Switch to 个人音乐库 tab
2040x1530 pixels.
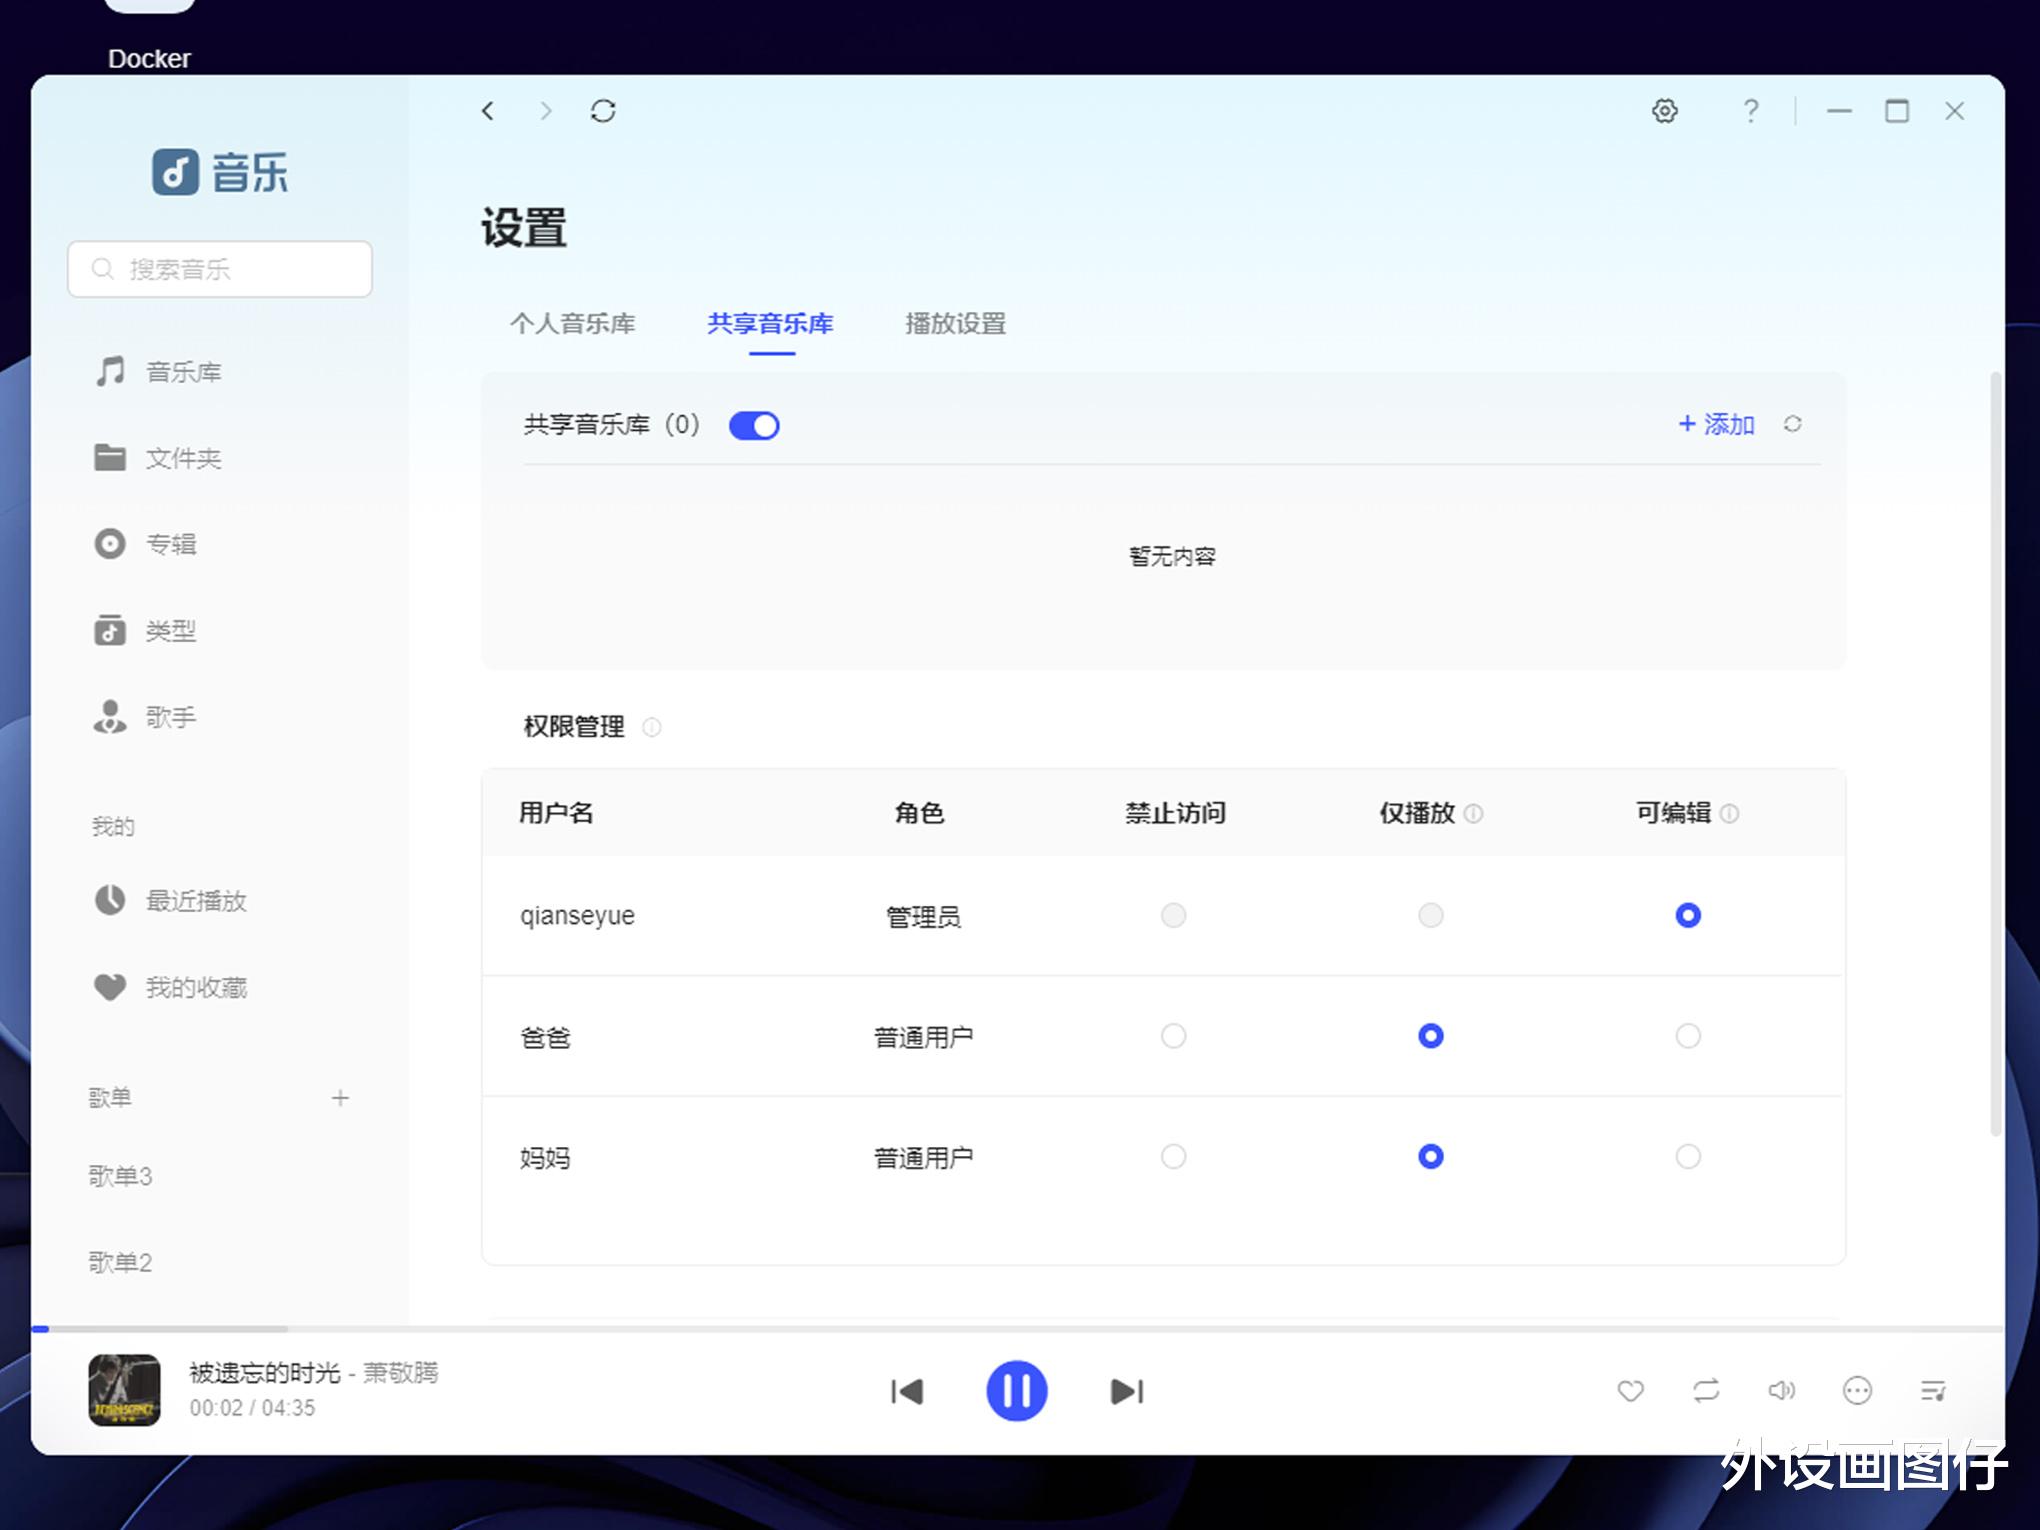tap(572, 324)
